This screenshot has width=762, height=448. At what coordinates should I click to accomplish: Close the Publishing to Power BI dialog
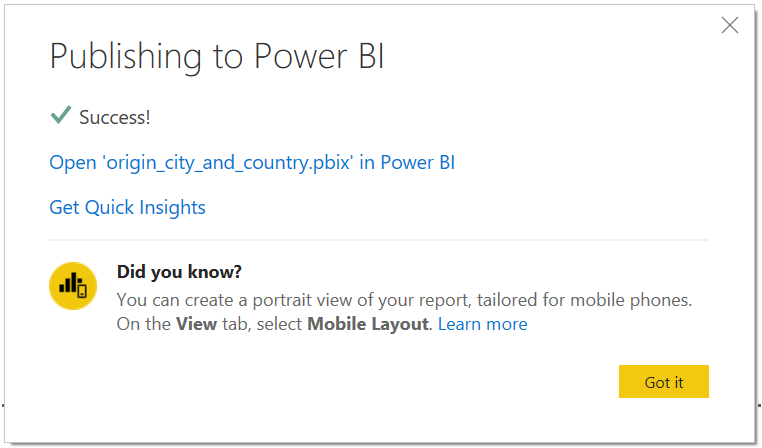pos(729,25)
